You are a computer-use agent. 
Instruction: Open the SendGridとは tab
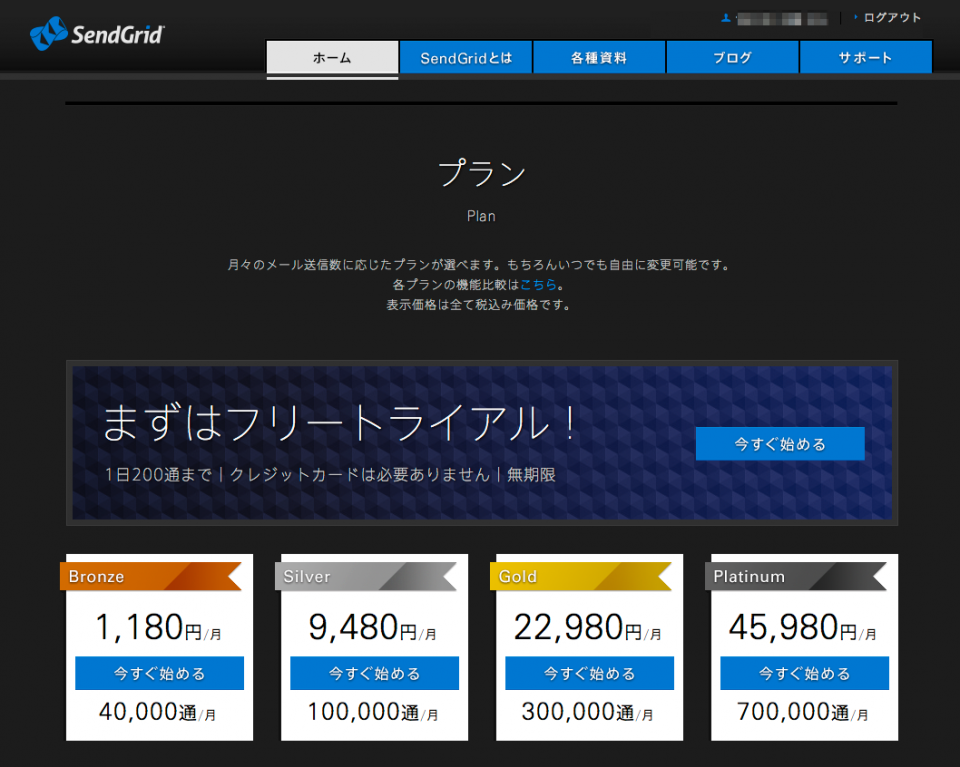[466, 57]
